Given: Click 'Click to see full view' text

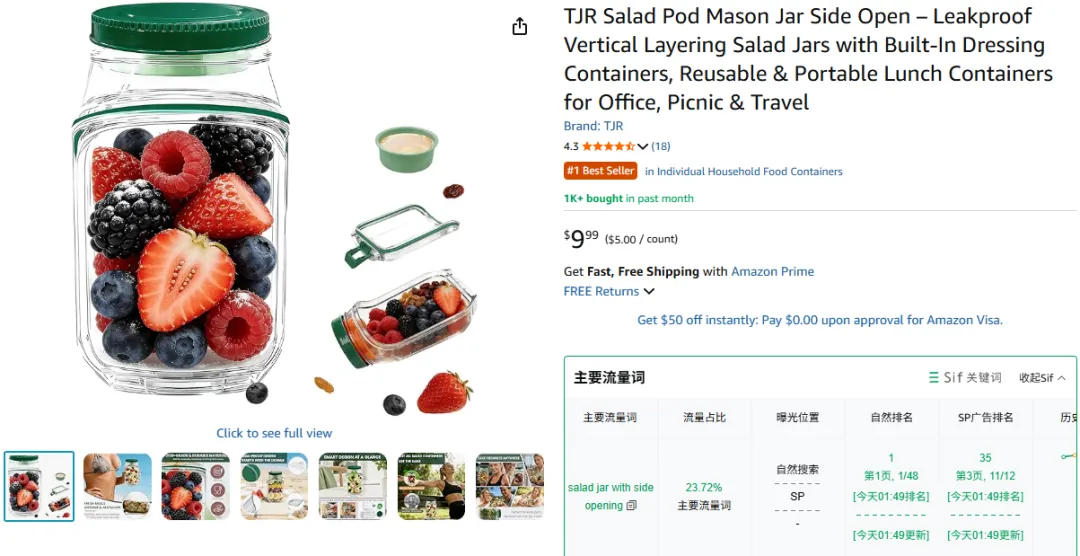Looking at the screenshot, I should click(x=274, y=433).
